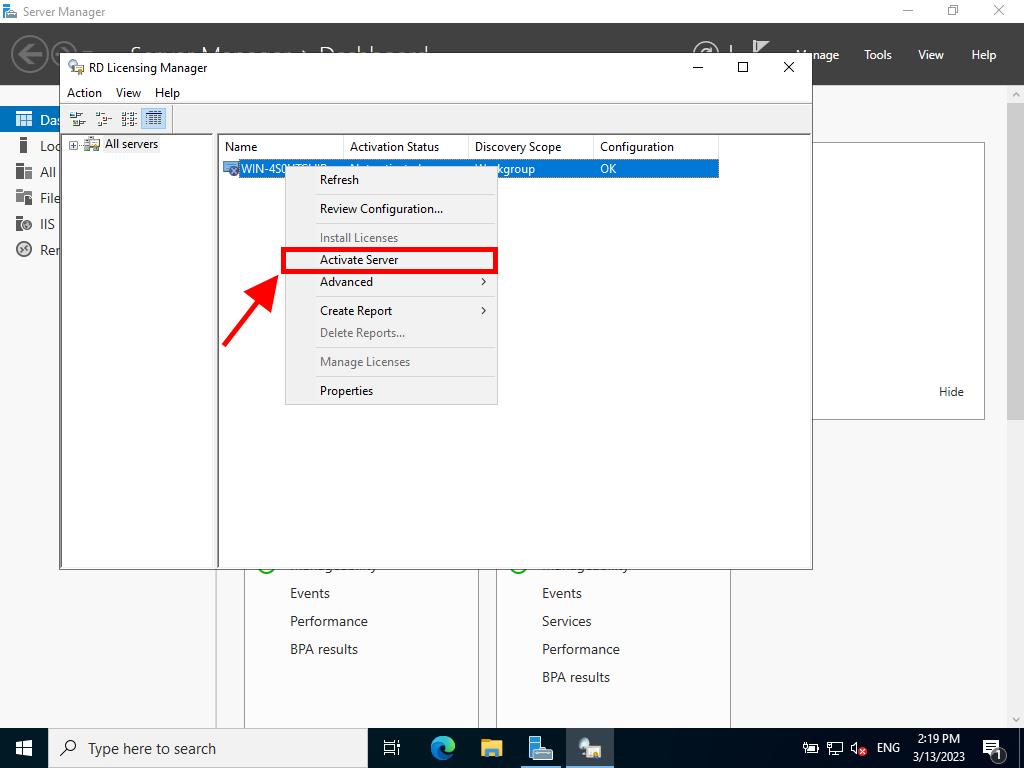The width and height of the screenshot is (1024, 768).
Task: Click the second view icon in RD Licensing toolbar
Action: coord(103,119)
